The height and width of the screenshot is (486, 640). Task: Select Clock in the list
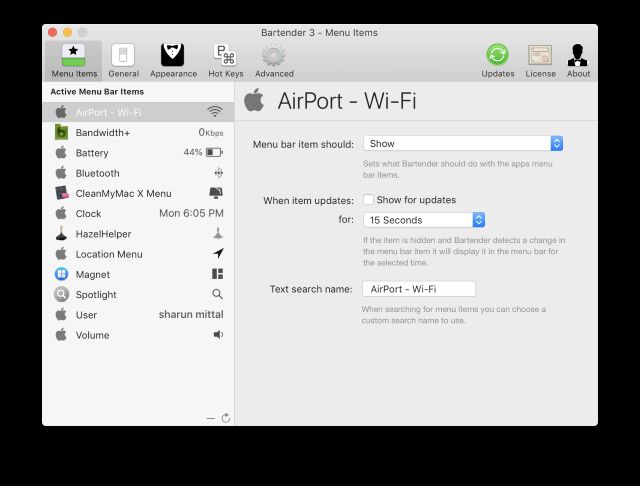click(x=138, y=213)
